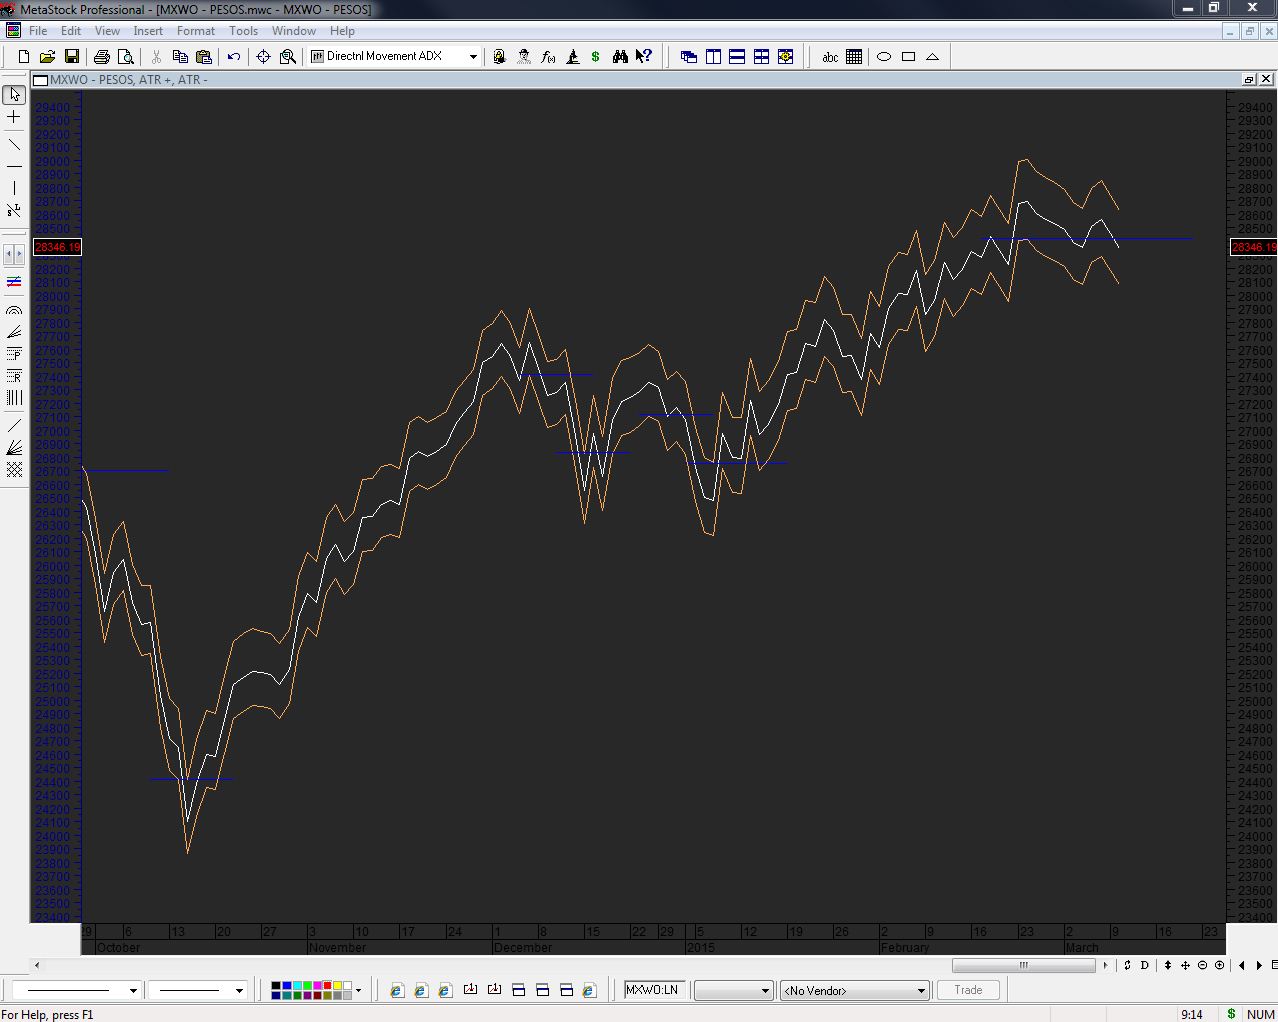Click the zoom out minus icon below chart

click(x=1203, y=965)
